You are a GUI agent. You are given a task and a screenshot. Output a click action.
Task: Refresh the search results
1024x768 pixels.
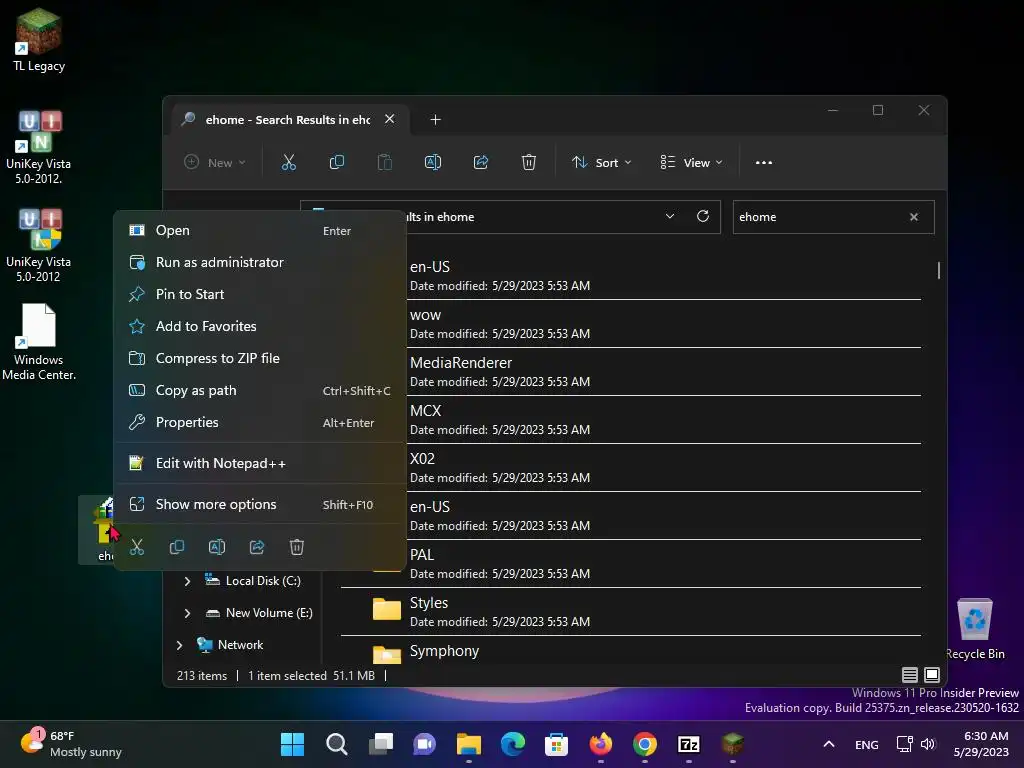703,216
